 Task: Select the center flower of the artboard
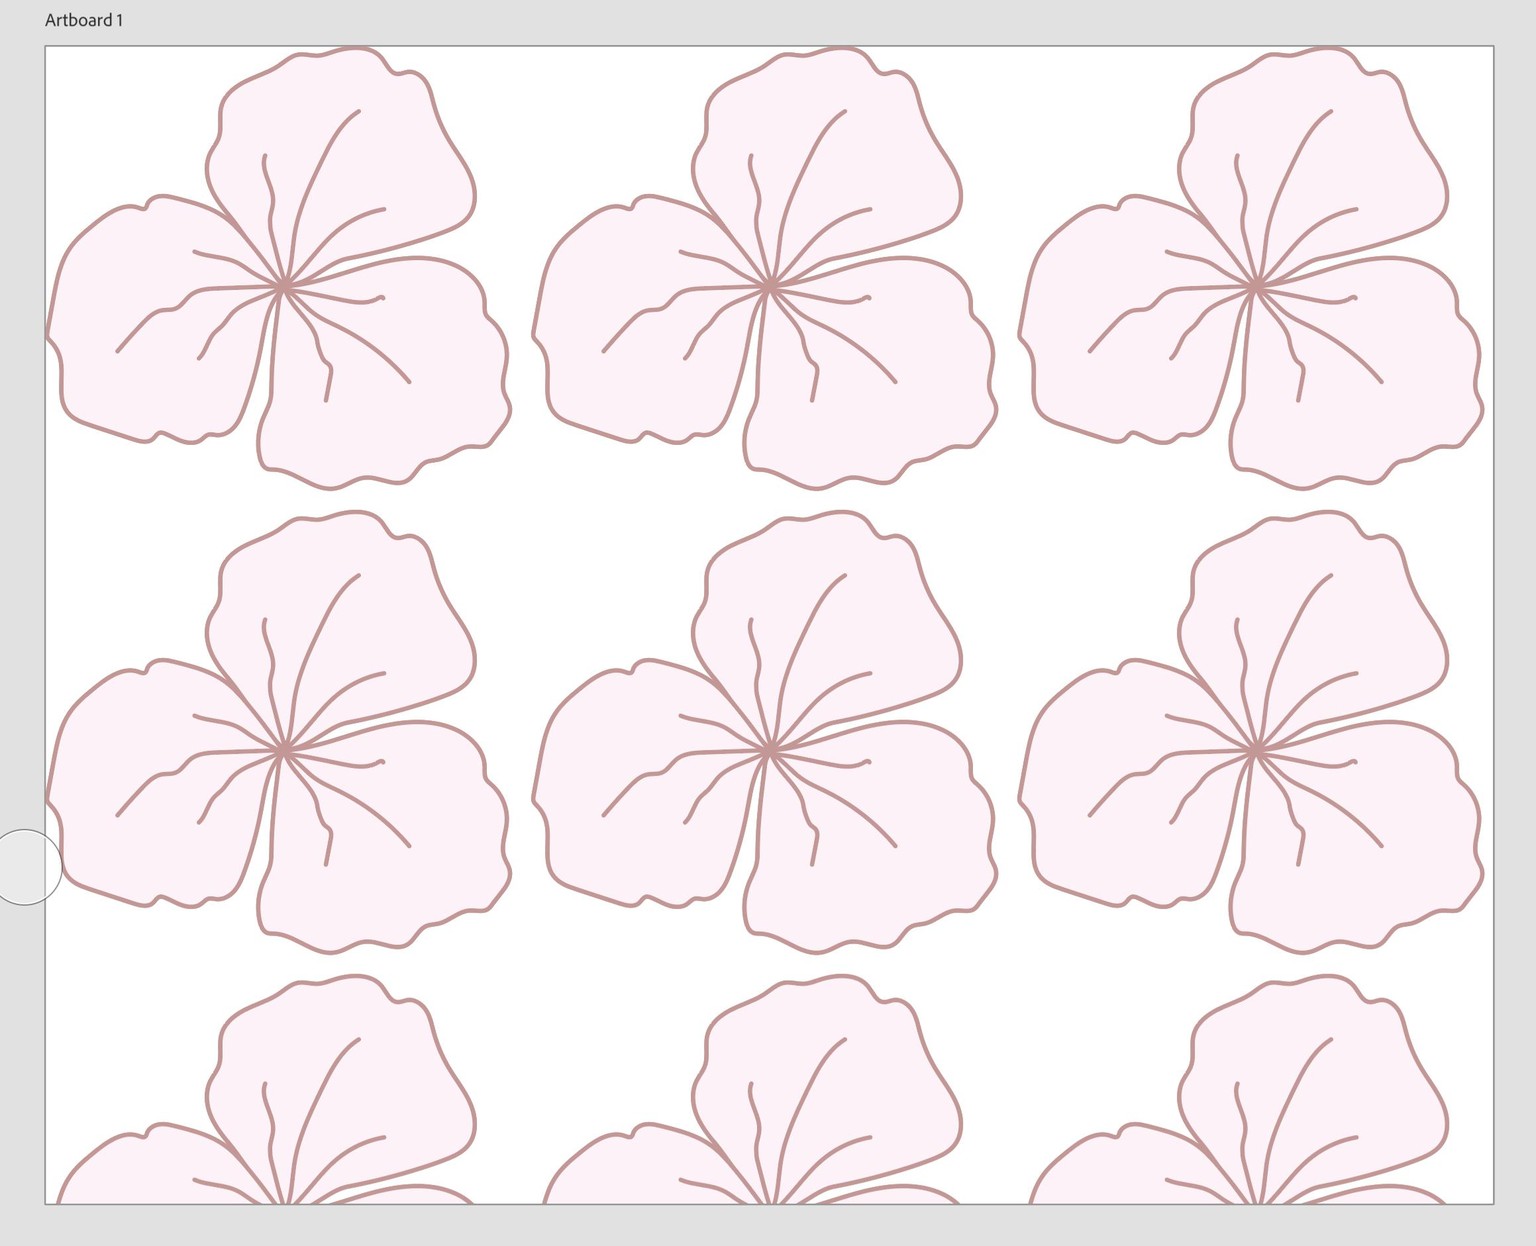click(765, 732)
